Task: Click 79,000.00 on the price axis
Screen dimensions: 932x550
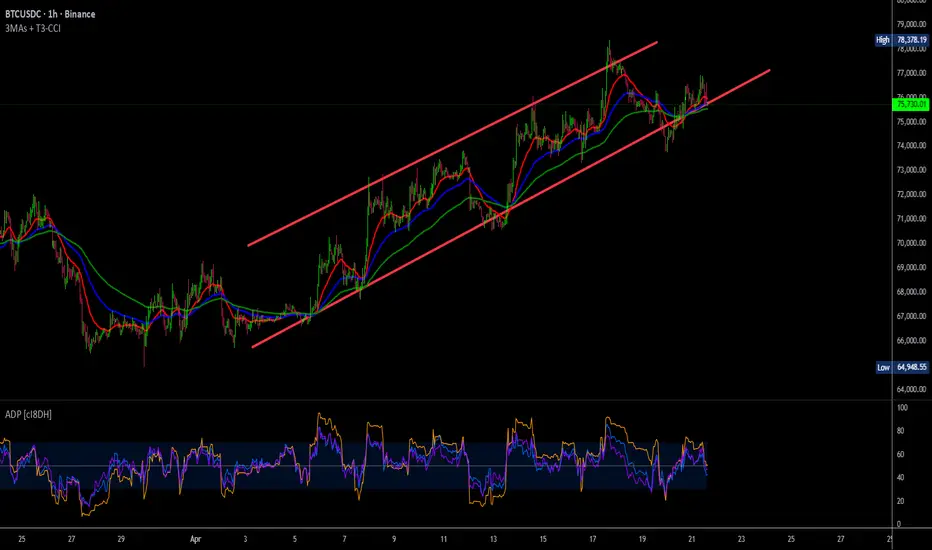Action: (911, 24)
